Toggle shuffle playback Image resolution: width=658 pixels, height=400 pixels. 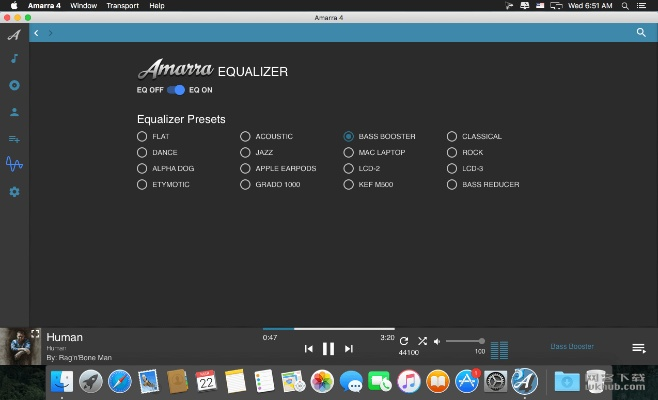[422, 341]
